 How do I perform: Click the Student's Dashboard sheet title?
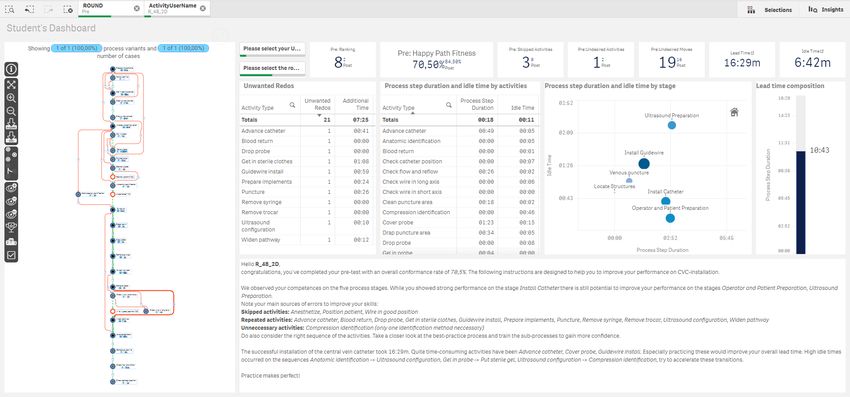(x=51, y=28)
